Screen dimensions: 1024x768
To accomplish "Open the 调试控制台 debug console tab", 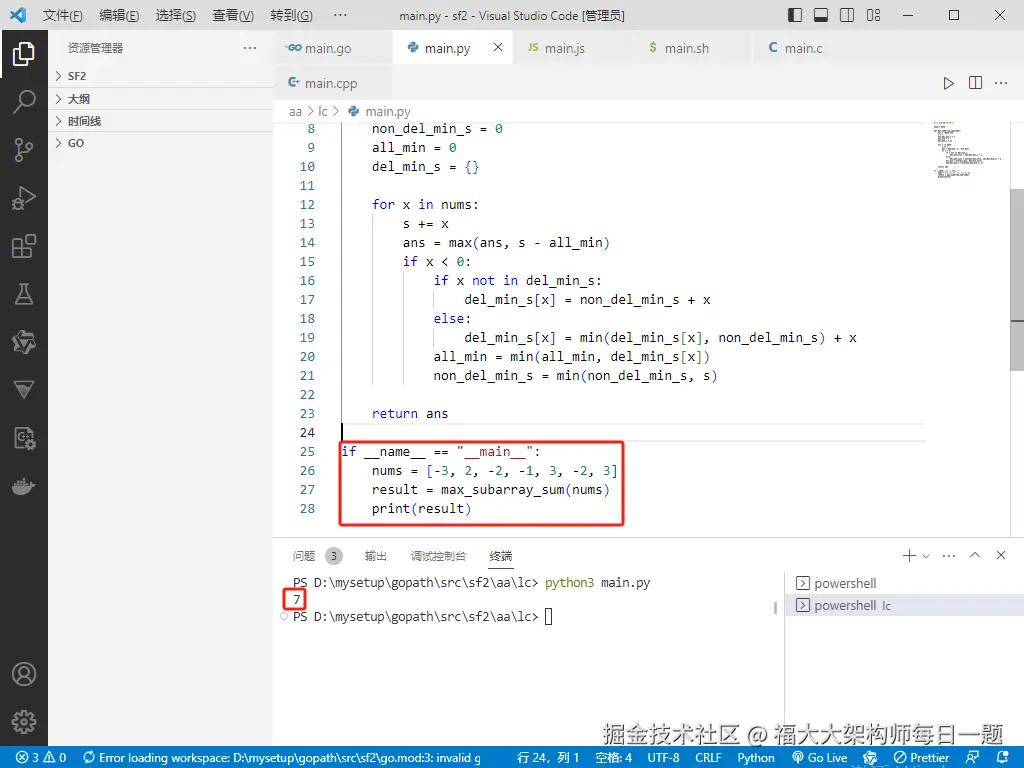I will pos(438,556).
